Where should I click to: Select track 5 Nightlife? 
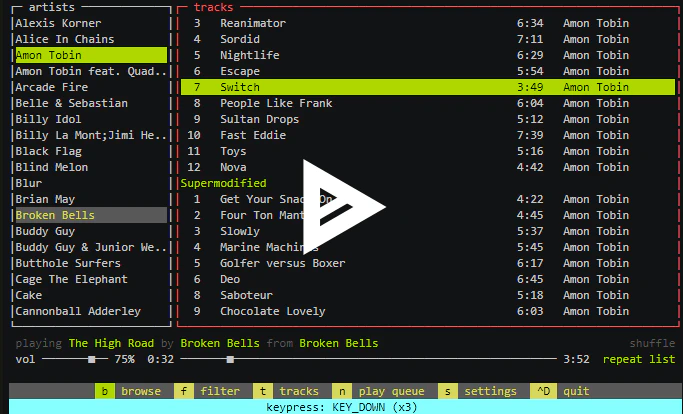(x=428, y=55)
